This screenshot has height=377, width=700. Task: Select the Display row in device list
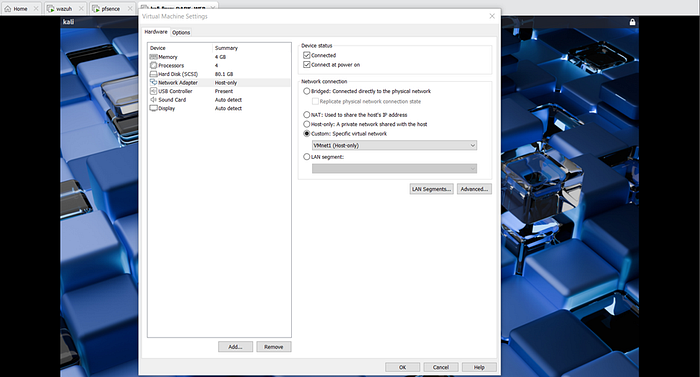(219, 108)
